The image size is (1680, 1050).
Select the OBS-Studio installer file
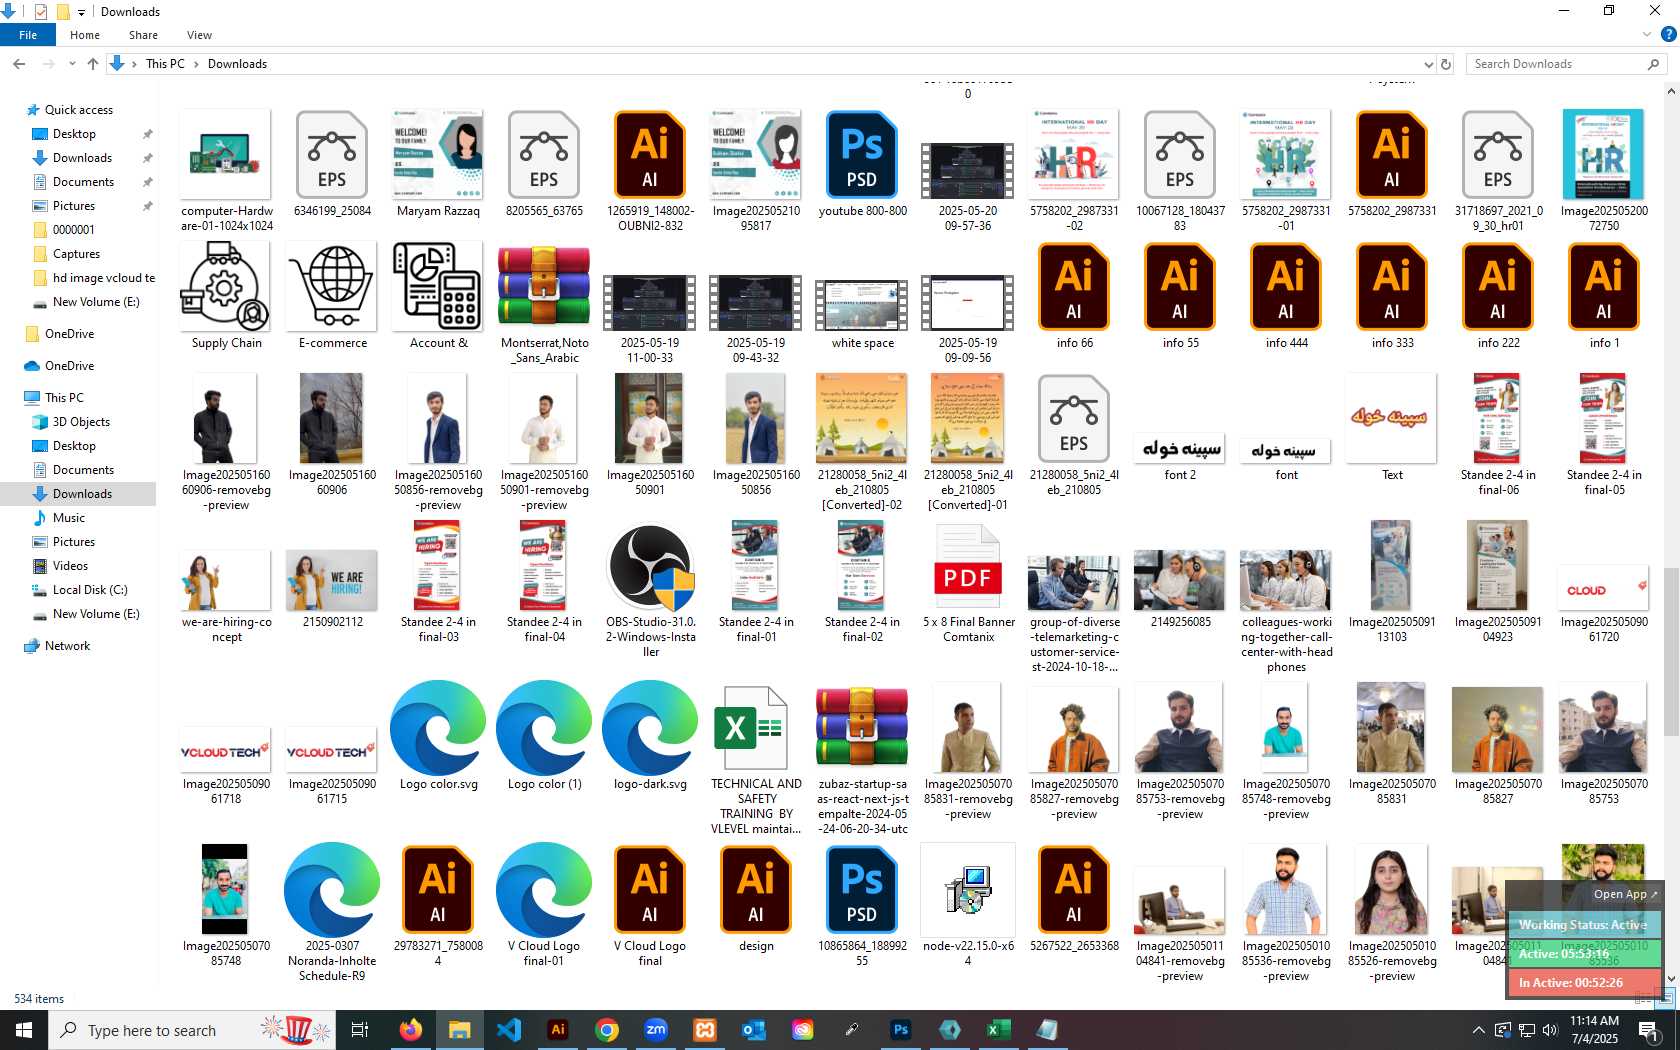coord(650,590)
